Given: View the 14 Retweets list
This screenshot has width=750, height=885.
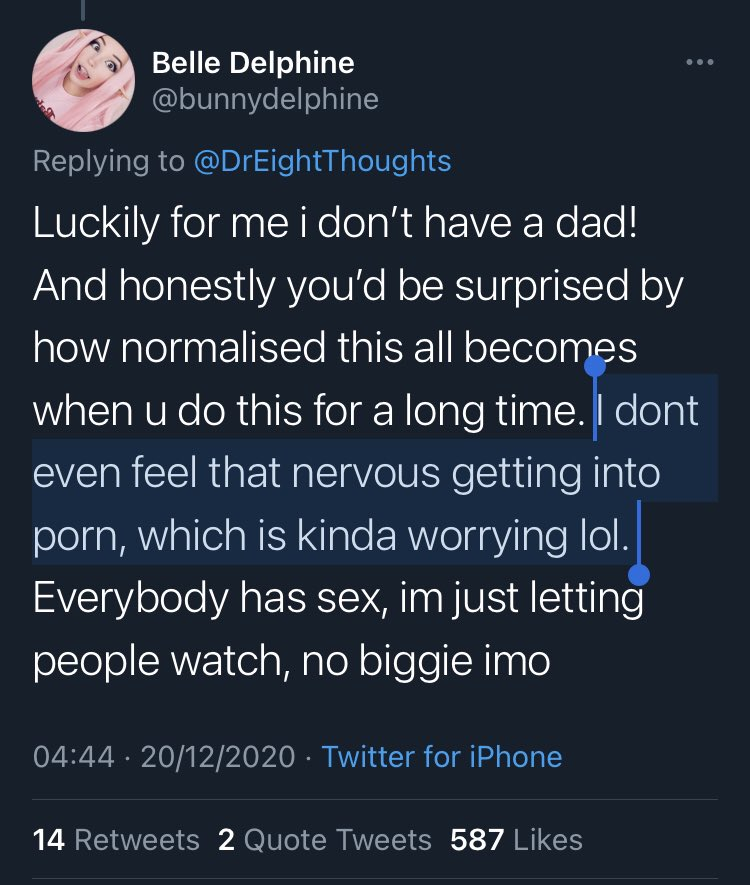Looking at the screenshot, I should [116, 839].
